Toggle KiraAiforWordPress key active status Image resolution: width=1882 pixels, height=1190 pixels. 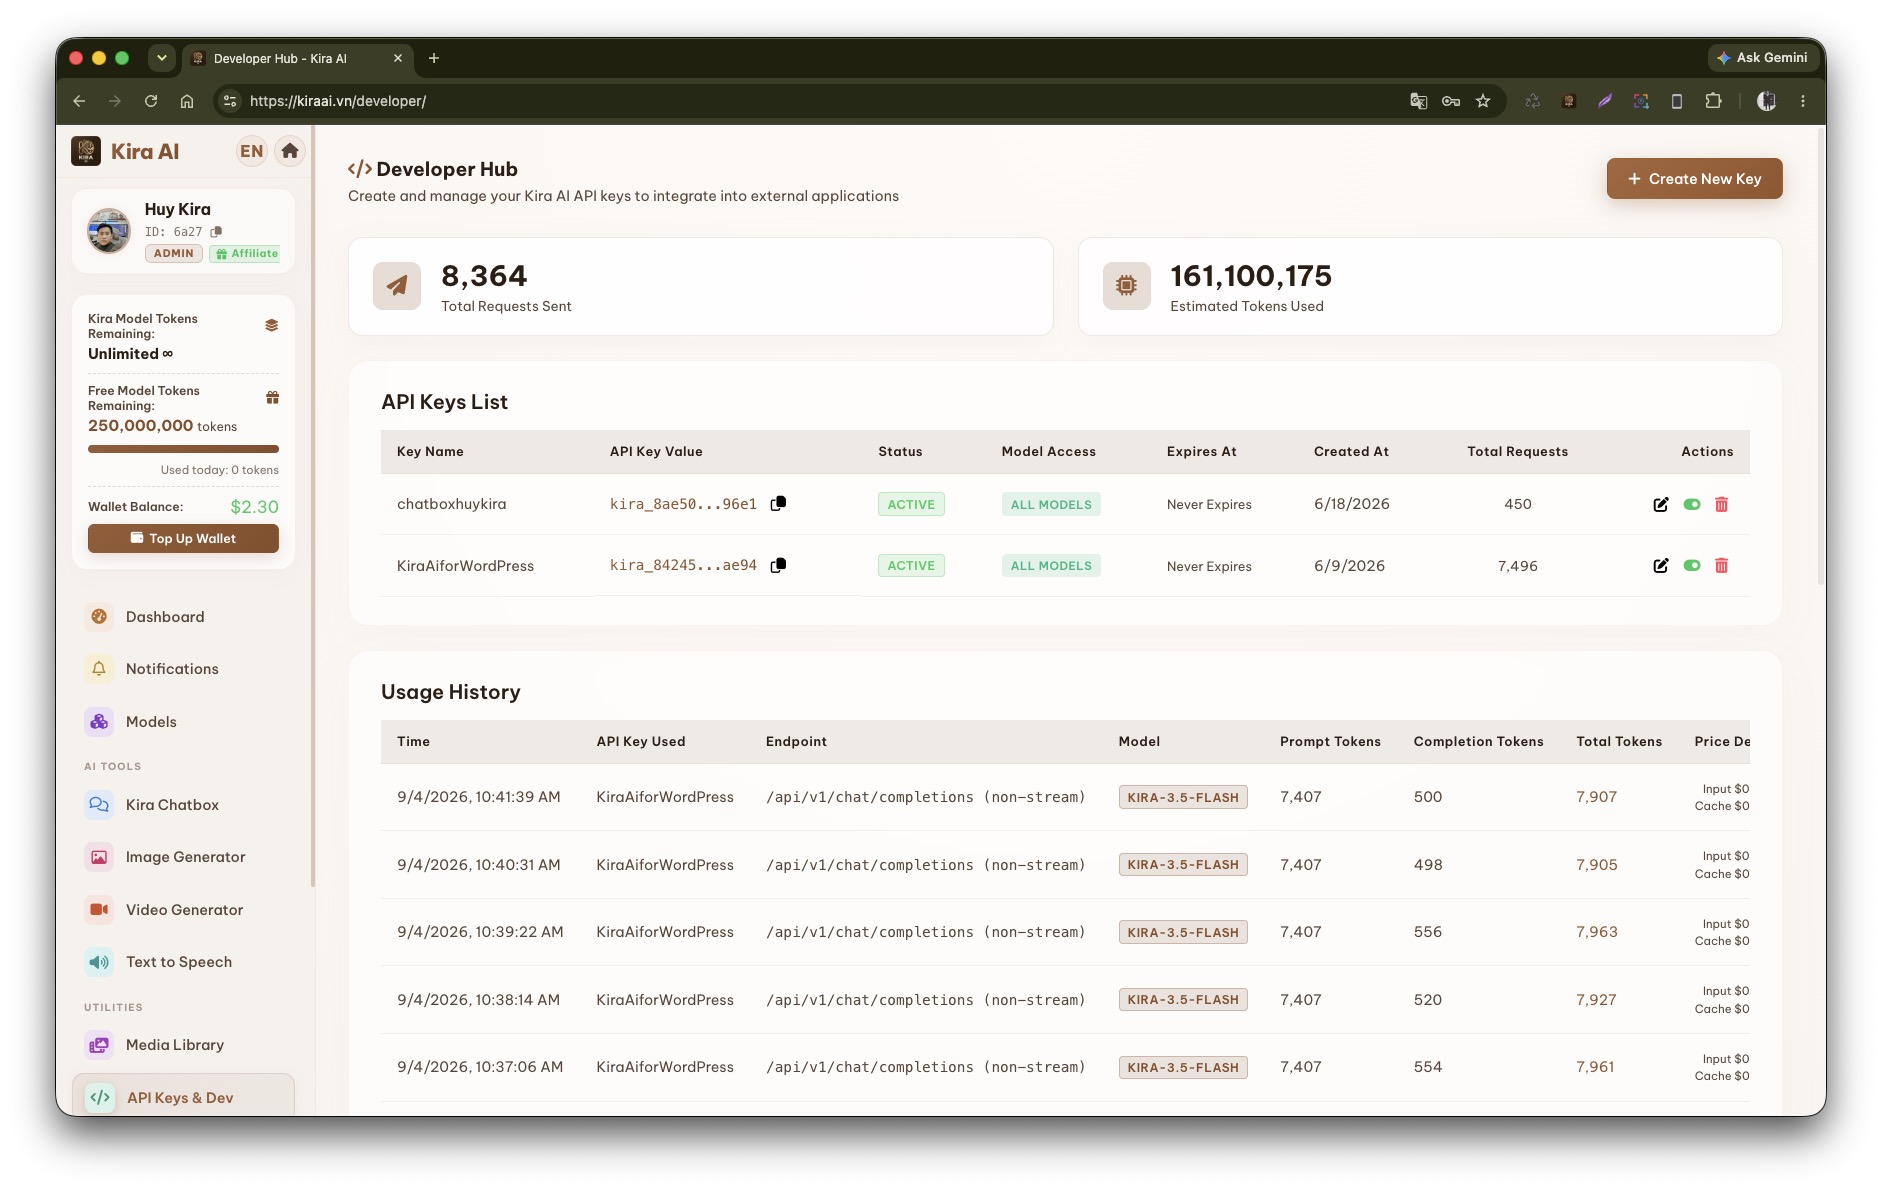(1692, 565)
